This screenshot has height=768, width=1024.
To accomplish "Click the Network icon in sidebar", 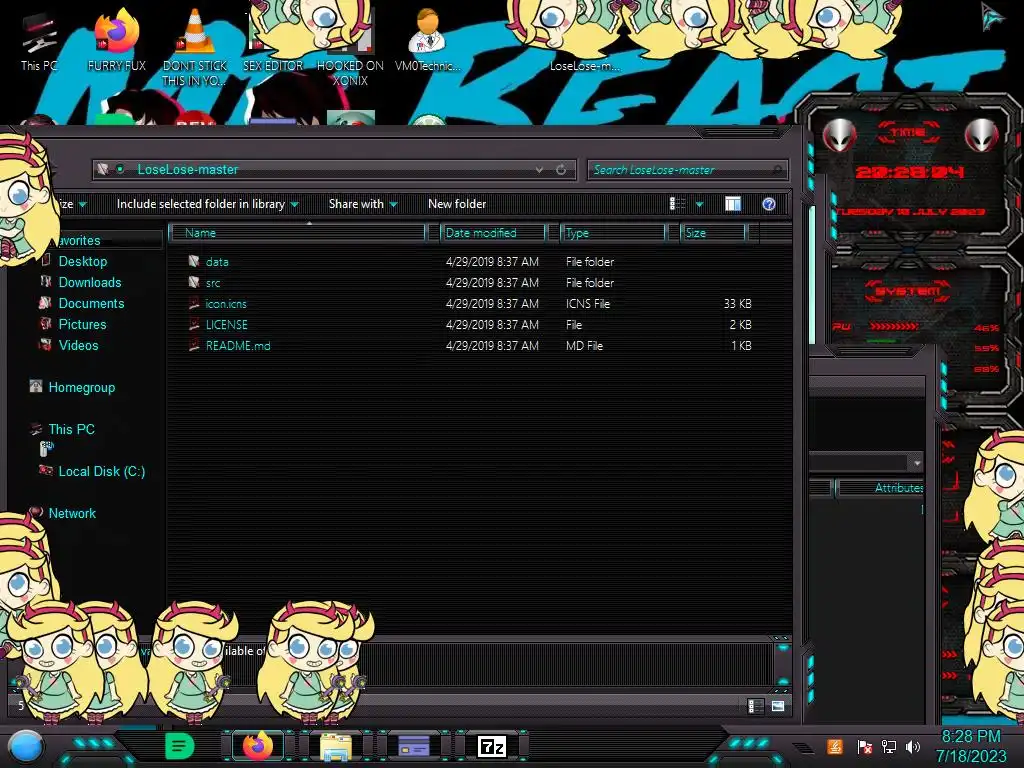I will [36, 513].
